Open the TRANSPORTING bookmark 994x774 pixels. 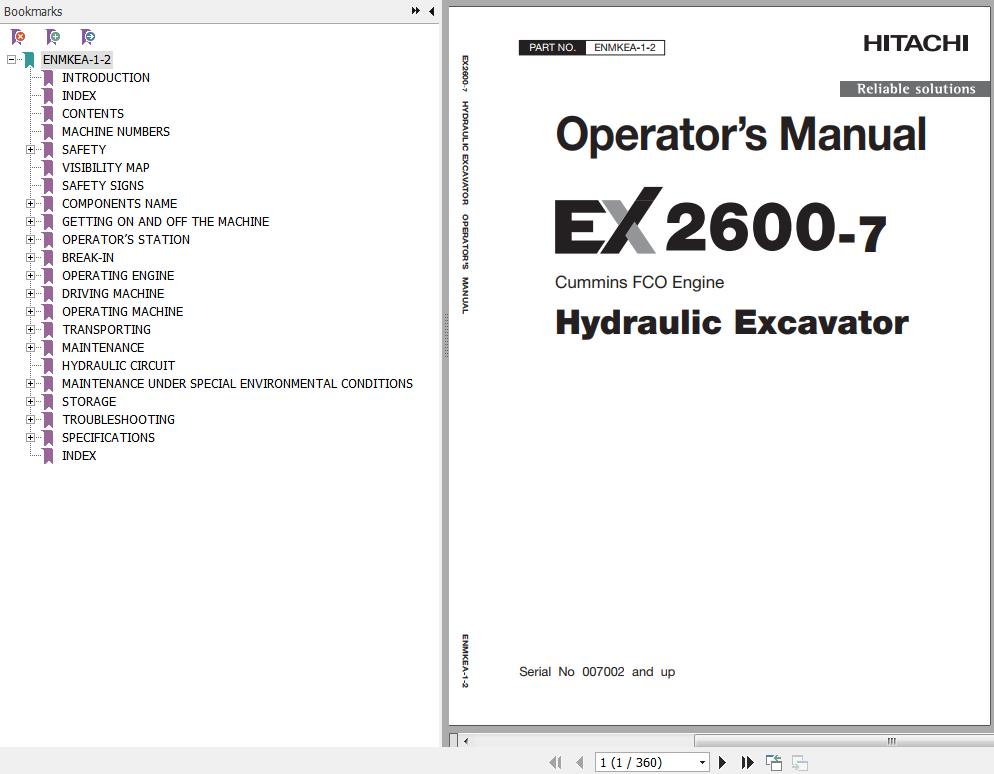[x=106, y=330]
